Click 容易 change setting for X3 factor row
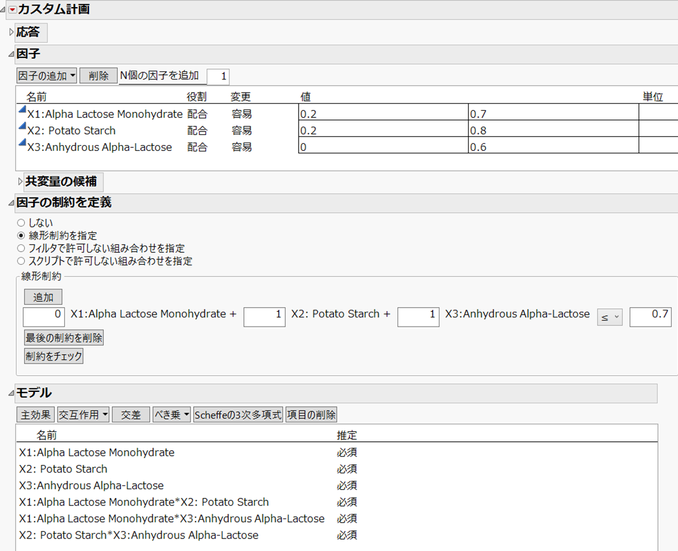Image resolution: width=678 pixels, height=551 pixels. (x=242, y=147)
